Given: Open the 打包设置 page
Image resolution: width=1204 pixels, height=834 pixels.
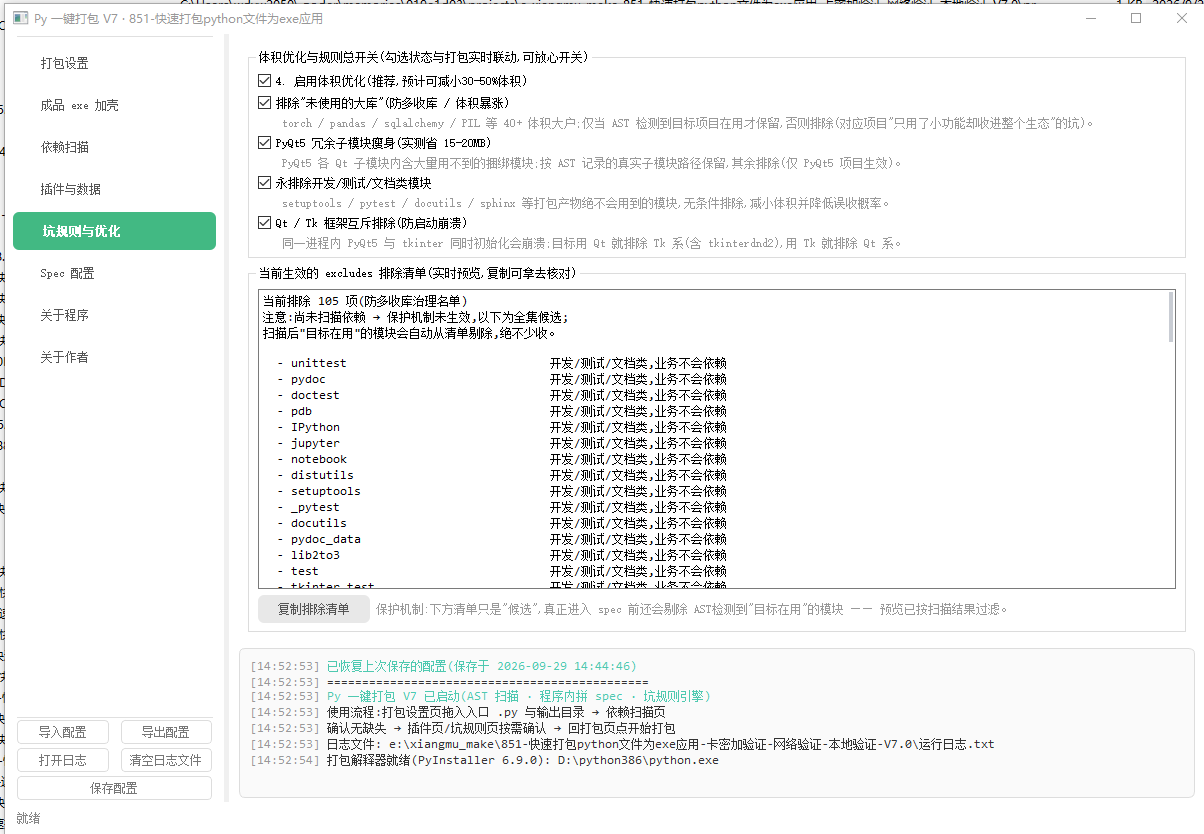Looking at the screenshot, I should coord(114,63).
